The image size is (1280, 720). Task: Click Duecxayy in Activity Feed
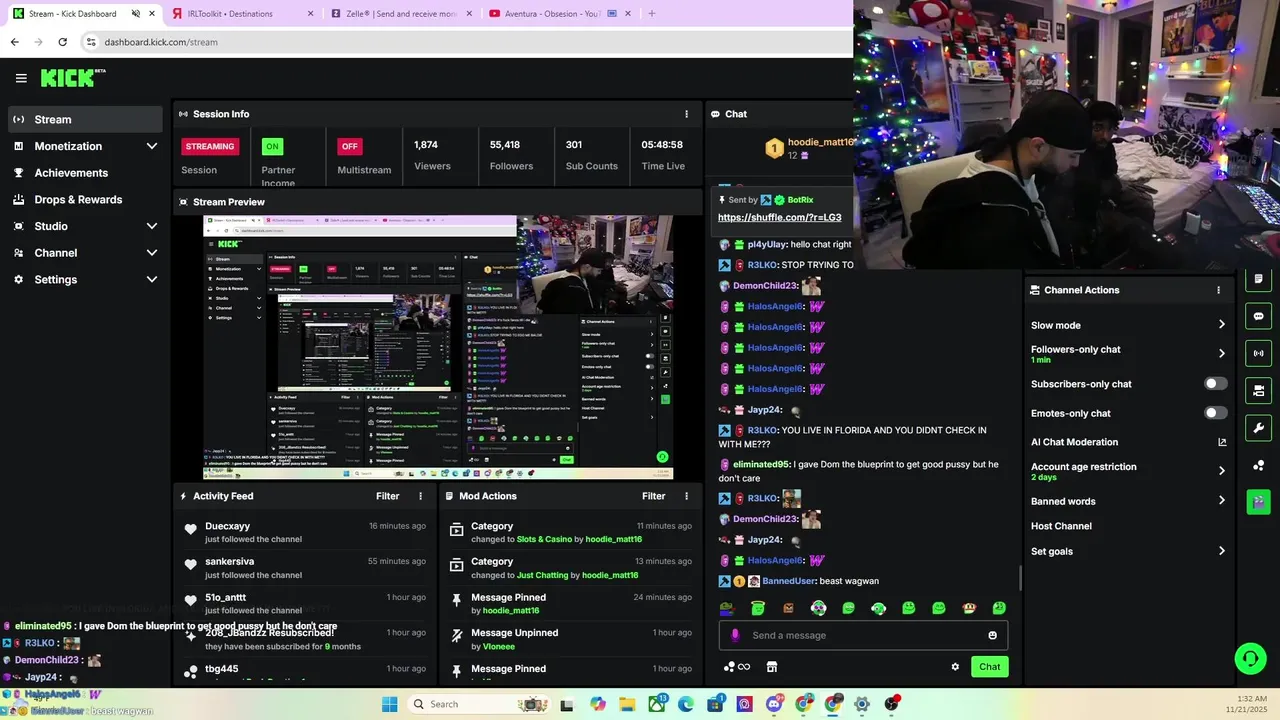(x=227, y=526)
